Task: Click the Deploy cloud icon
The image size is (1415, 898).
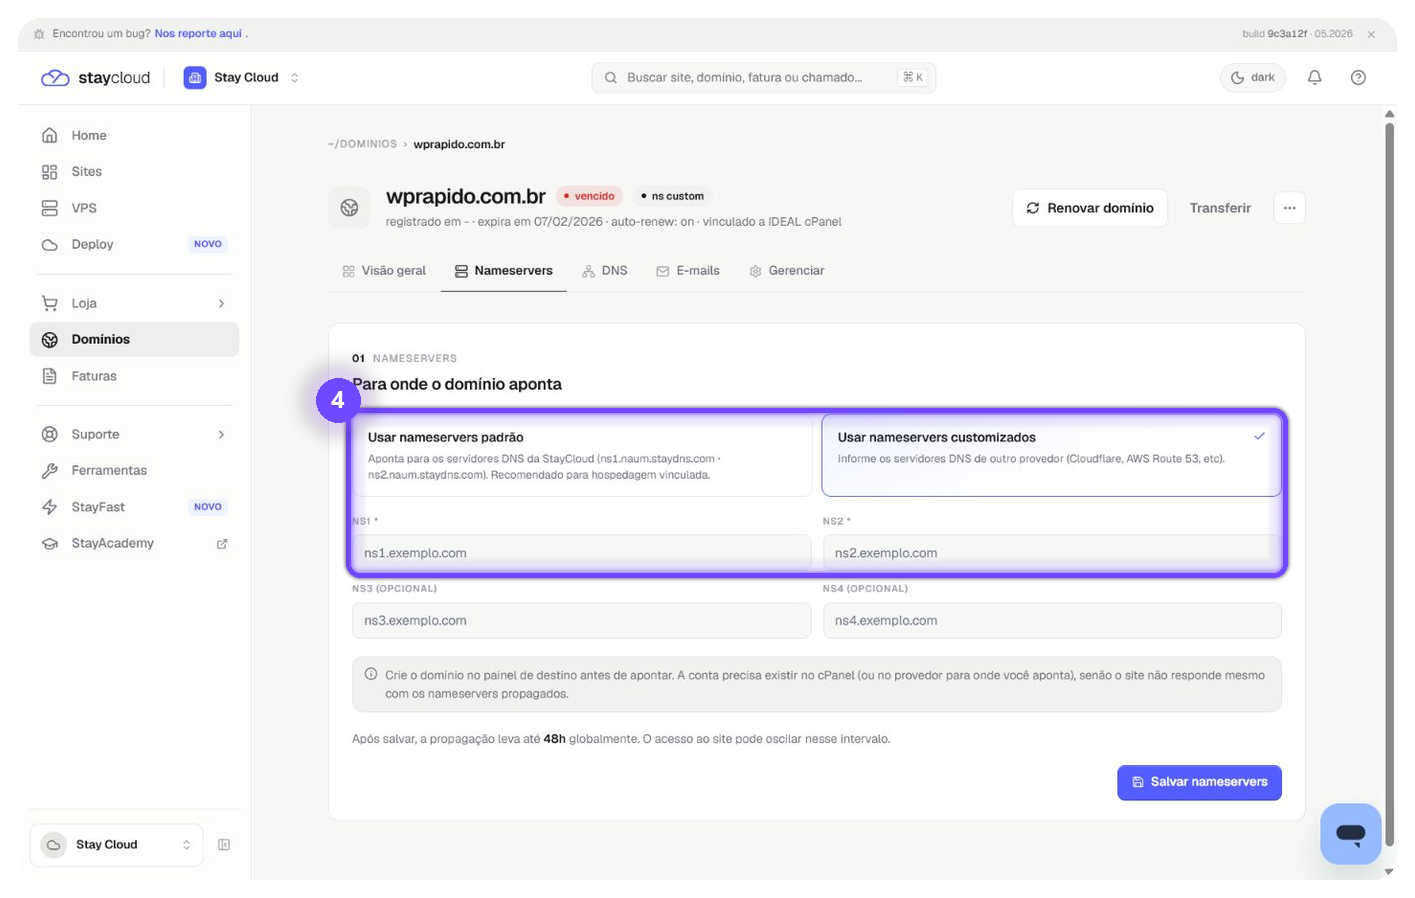Action: [49, 244]
